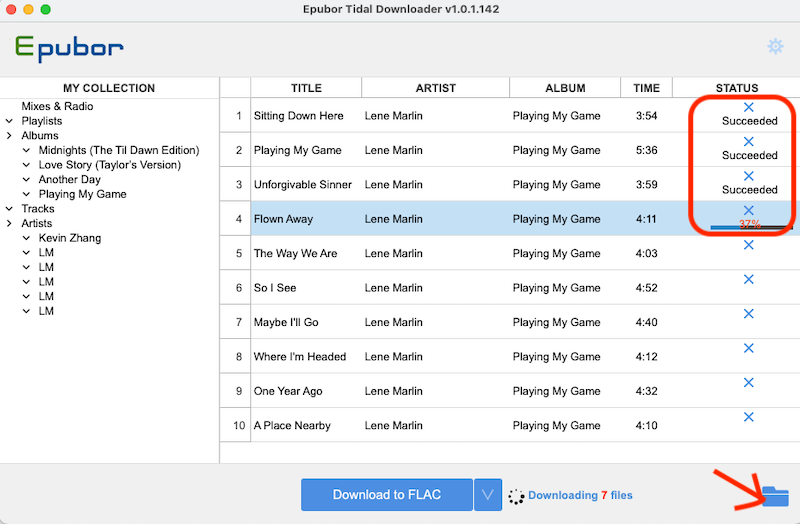Viewport: 800px width, 524px height.
Task: Select the Albums tree item
Action: (x=40, y=136)
